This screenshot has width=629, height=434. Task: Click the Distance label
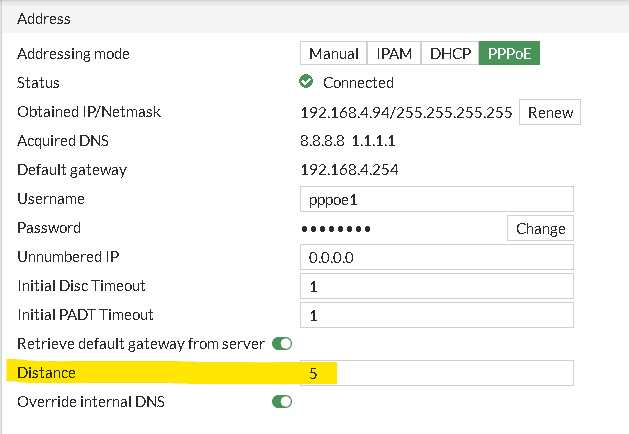tap(47, 373)
